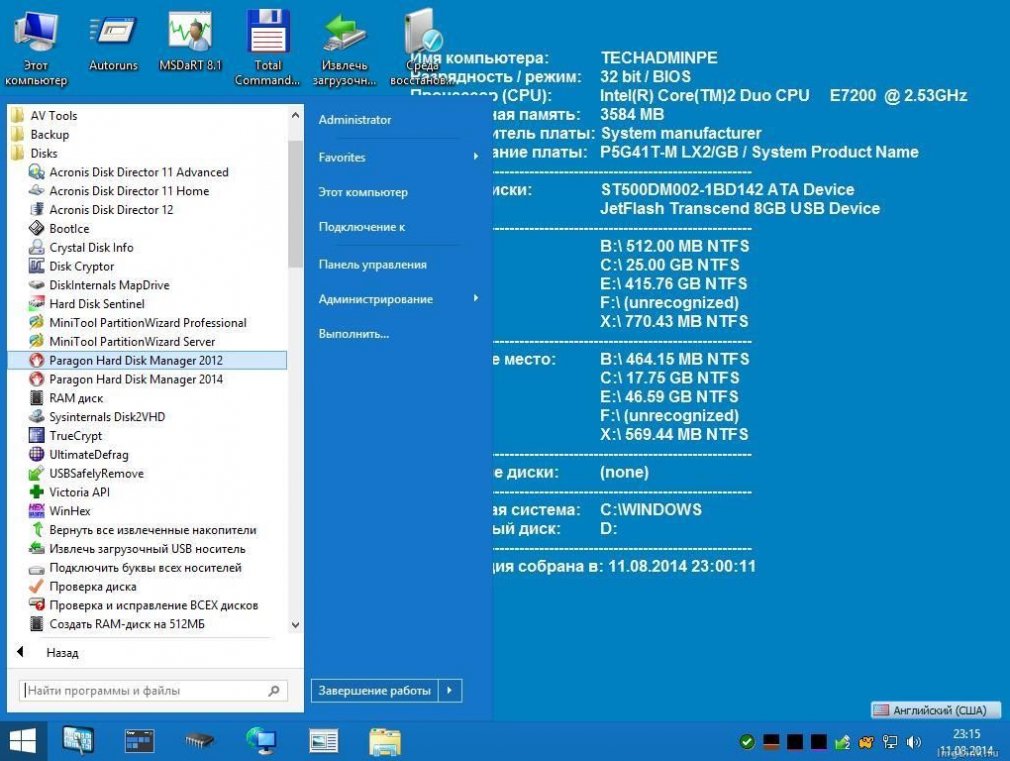Click "Извлечь загрузочный USB носитель"
Viewport: 1010px width, 761px height.
pos(147,549)
